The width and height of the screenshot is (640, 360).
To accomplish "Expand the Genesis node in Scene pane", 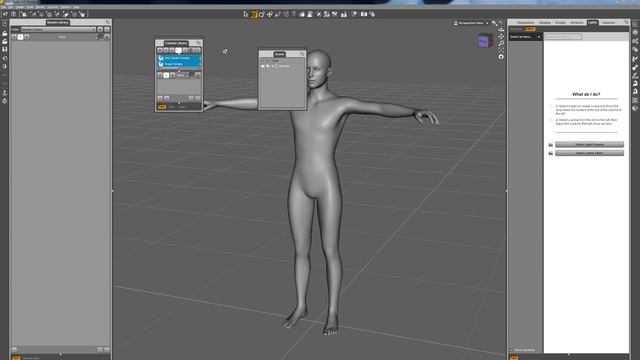I will point(273,66).
